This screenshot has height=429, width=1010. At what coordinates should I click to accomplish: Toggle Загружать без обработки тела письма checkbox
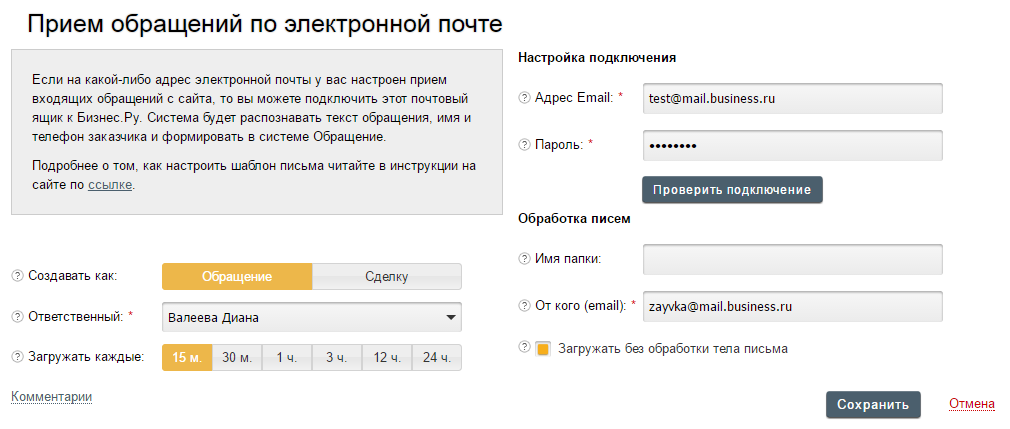(543, 349)
